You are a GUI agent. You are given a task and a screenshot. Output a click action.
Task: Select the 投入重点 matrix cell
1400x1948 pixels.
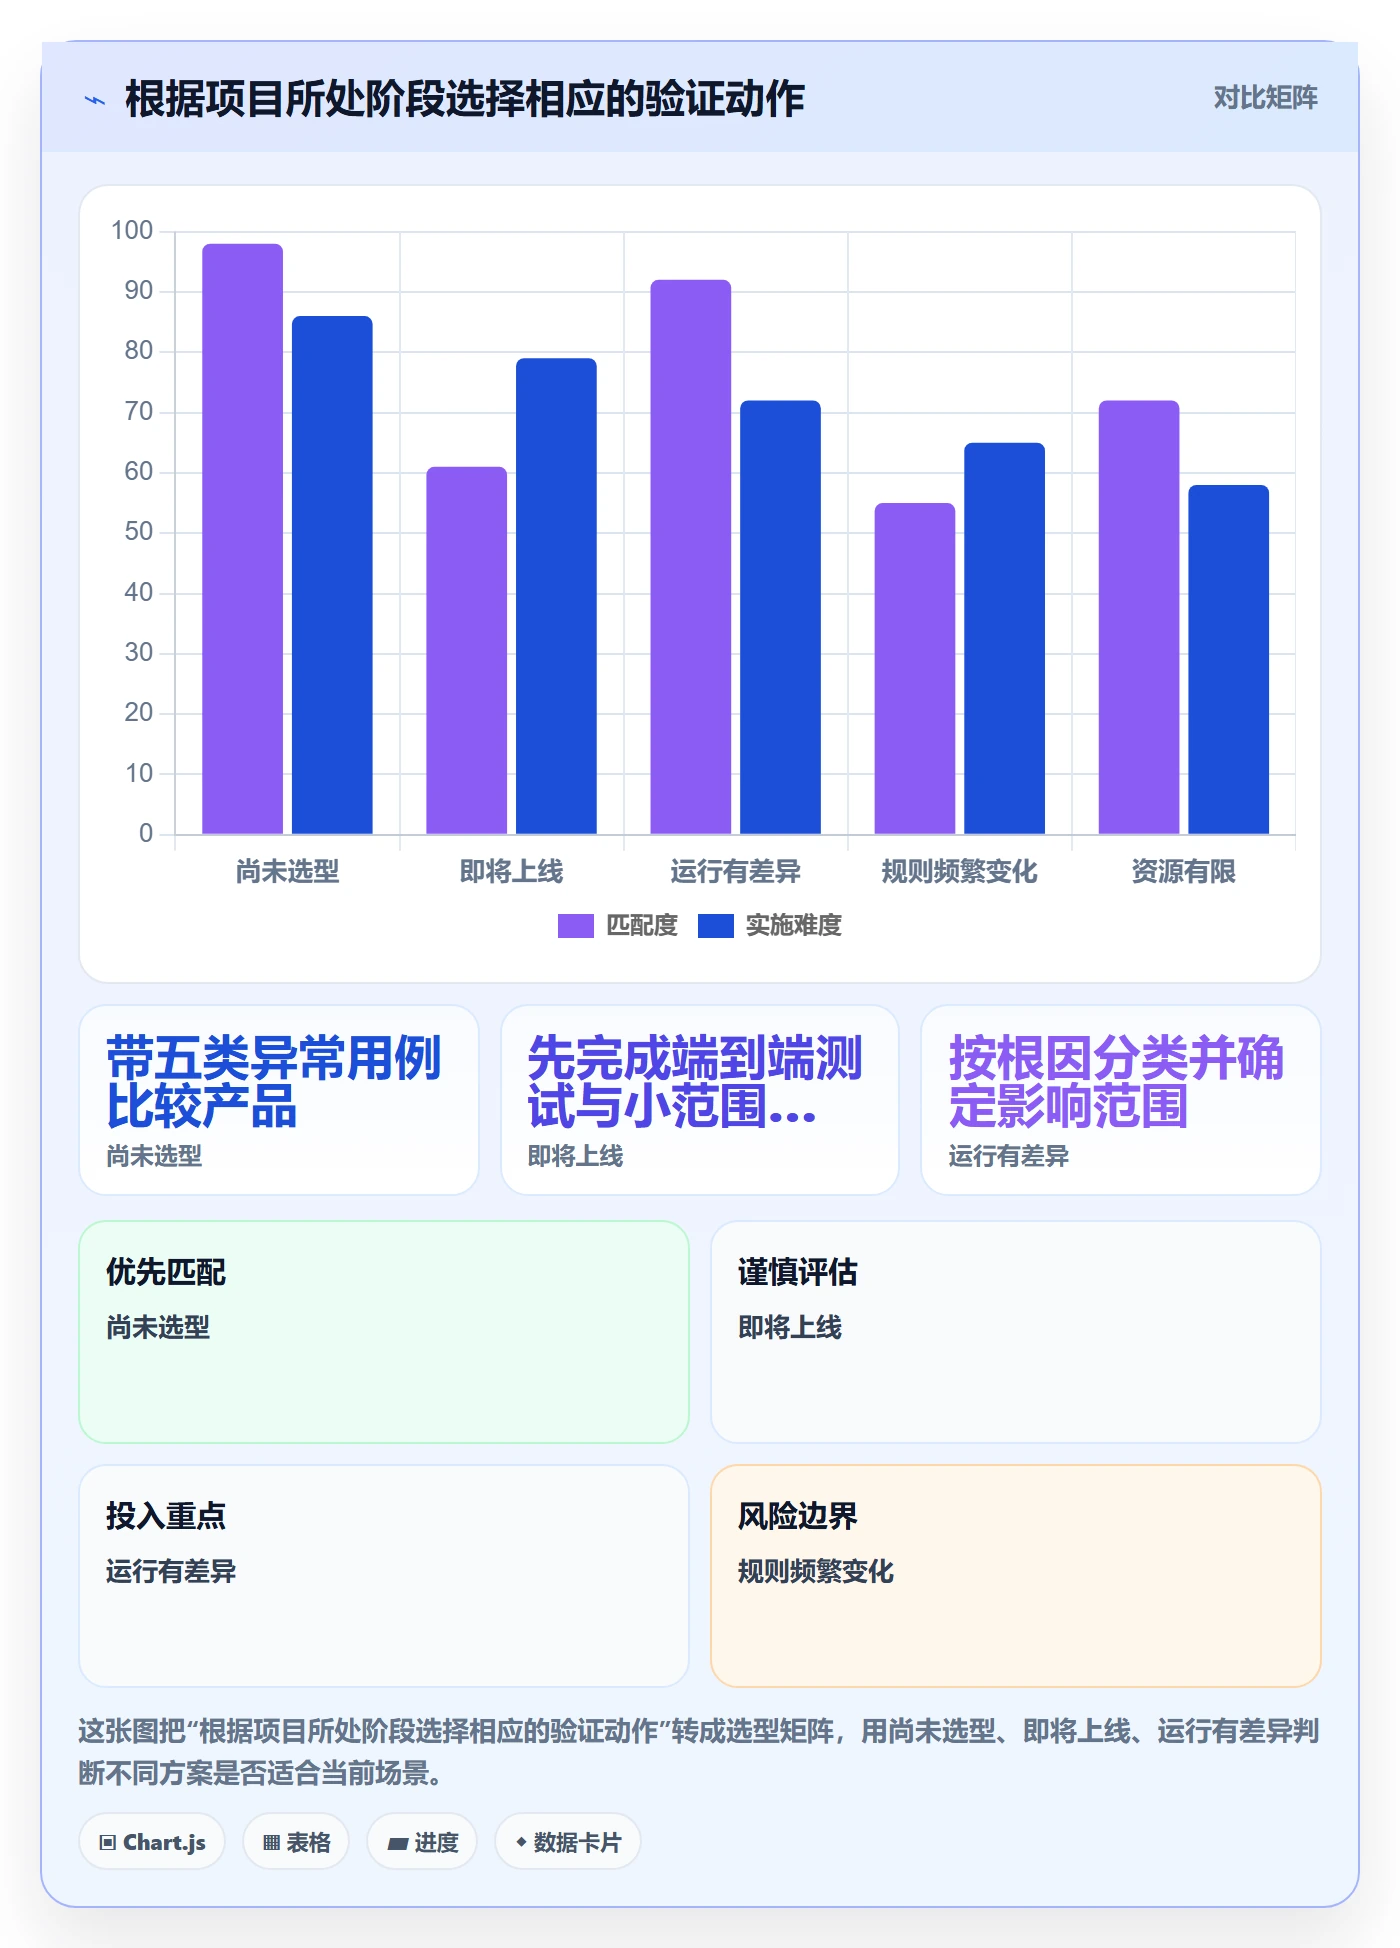(384, 1576)
